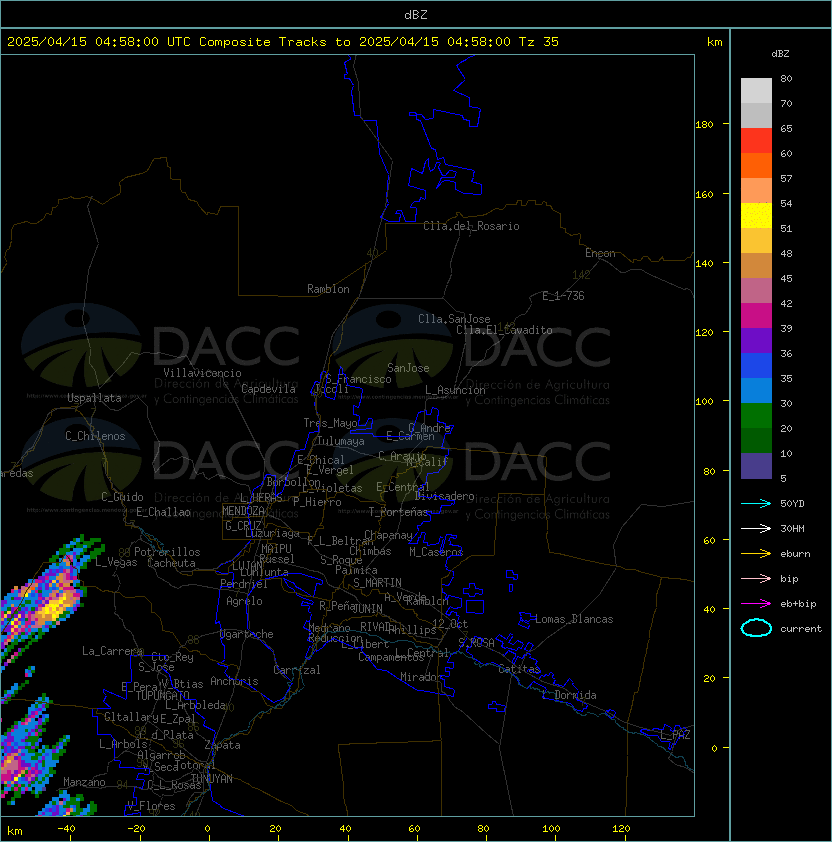Click the 60 dBZ orange color swatch
This screenshot has width=832, height=842.
[756, 165]
